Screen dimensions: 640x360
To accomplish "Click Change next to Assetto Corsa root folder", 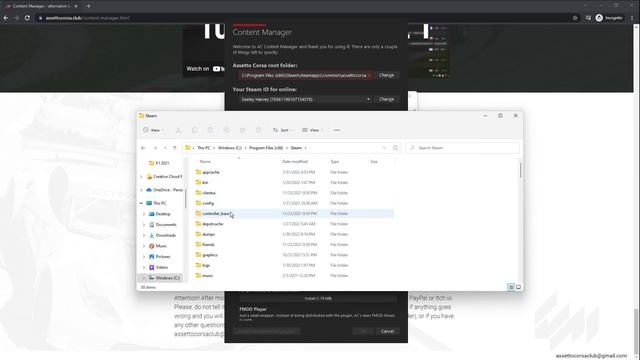I will pyautogui.click(x=386, y=75).
